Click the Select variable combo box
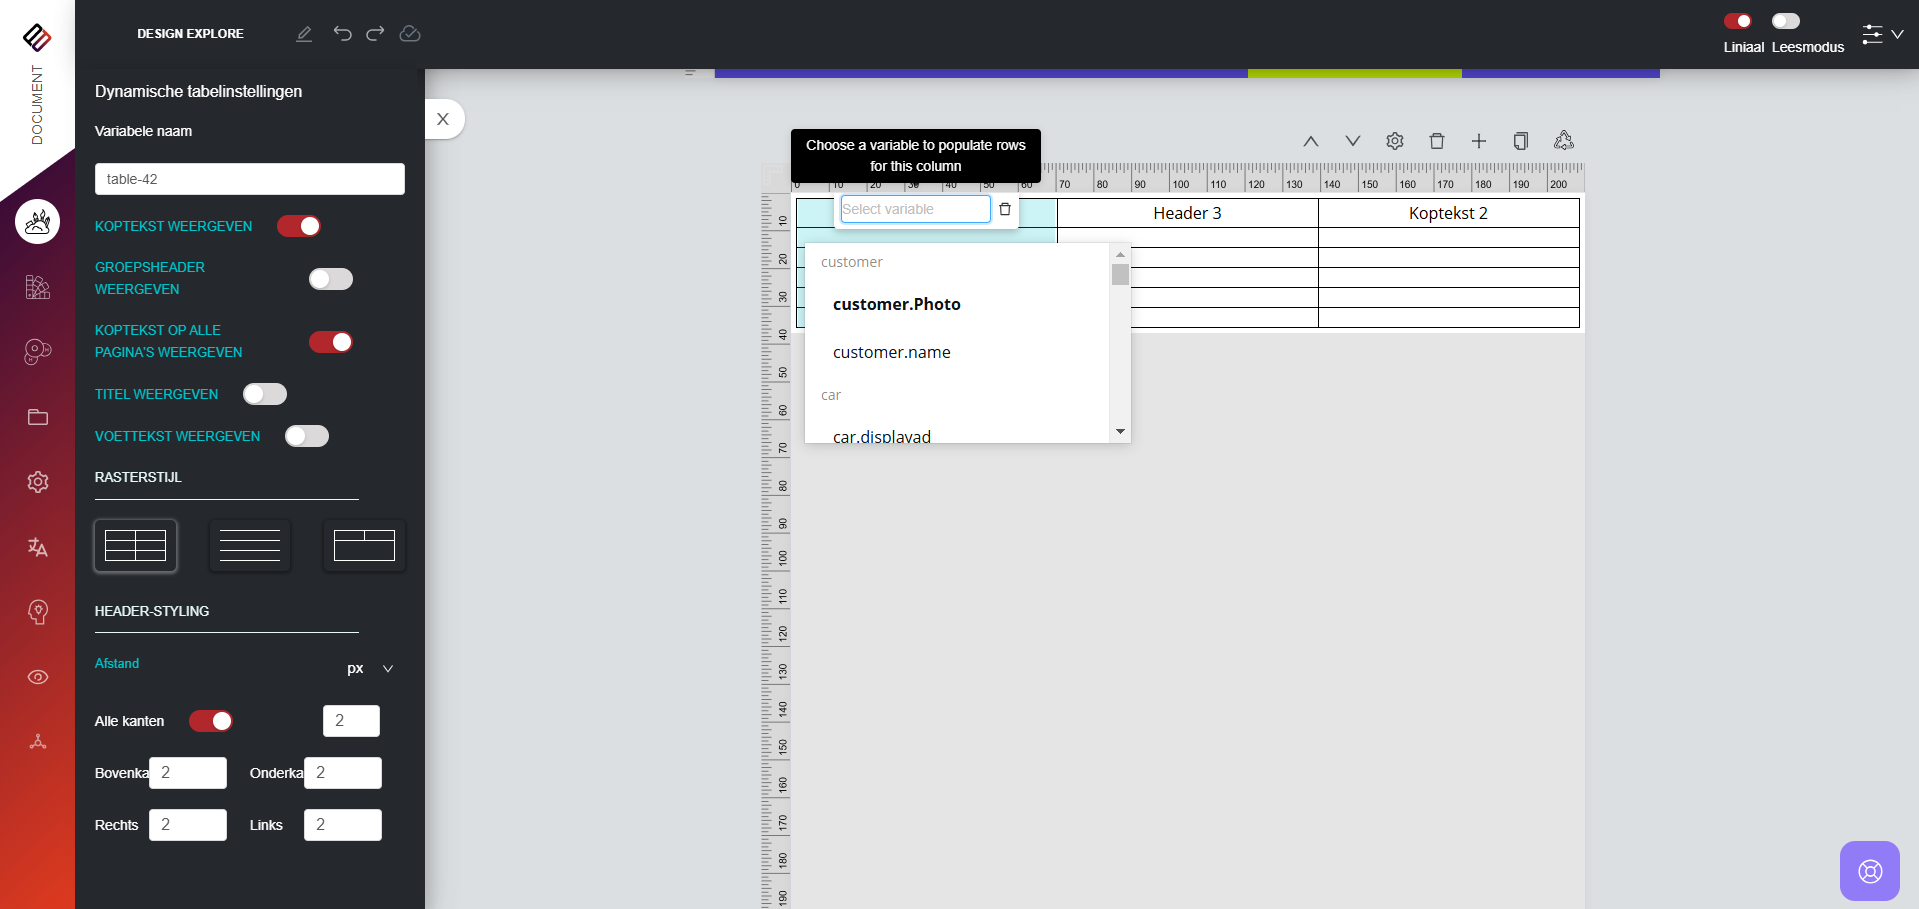This screenshot has height=909, width=1919. tap(914, 209)
